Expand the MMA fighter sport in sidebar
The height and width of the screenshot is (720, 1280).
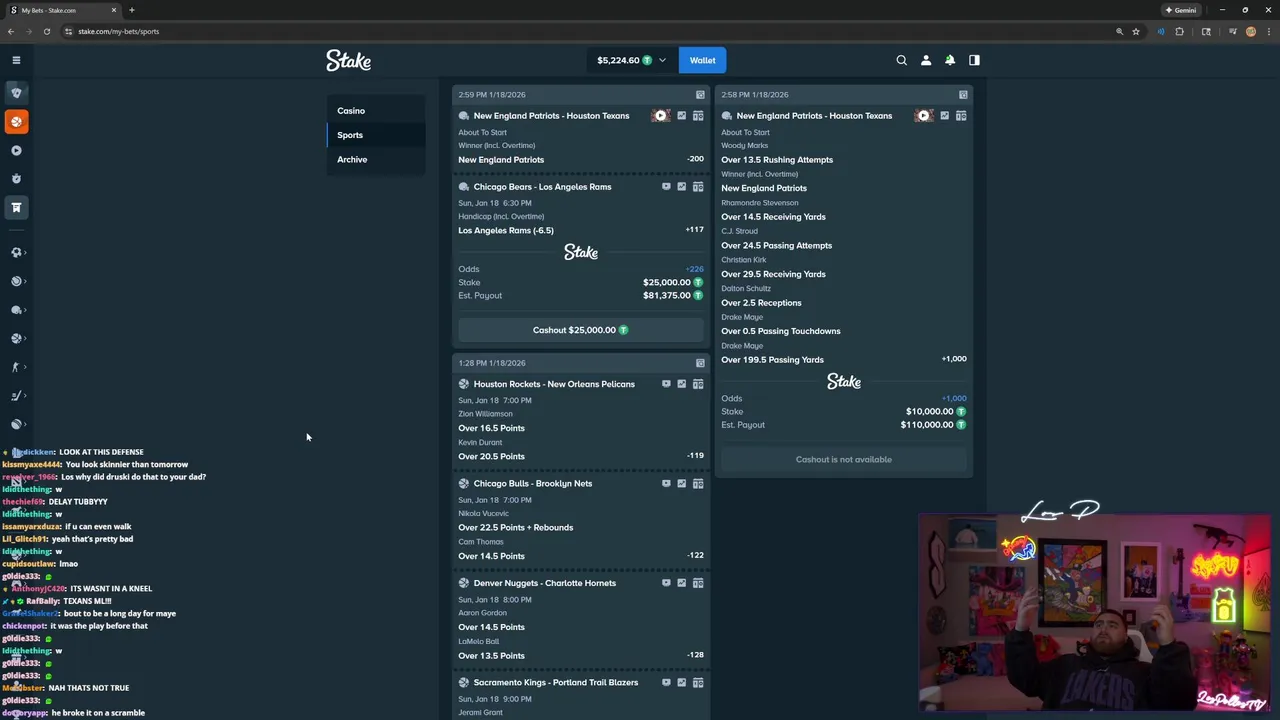tap(17, 367)
